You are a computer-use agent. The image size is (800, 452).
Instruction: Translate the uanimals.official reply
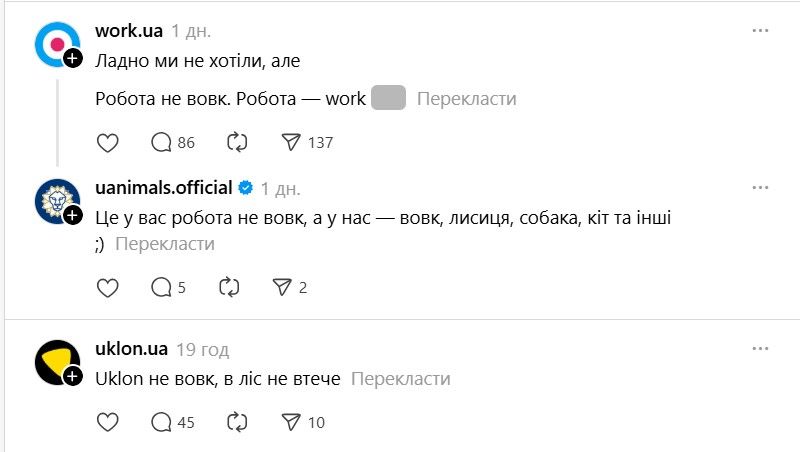click(x=165, y=243)
